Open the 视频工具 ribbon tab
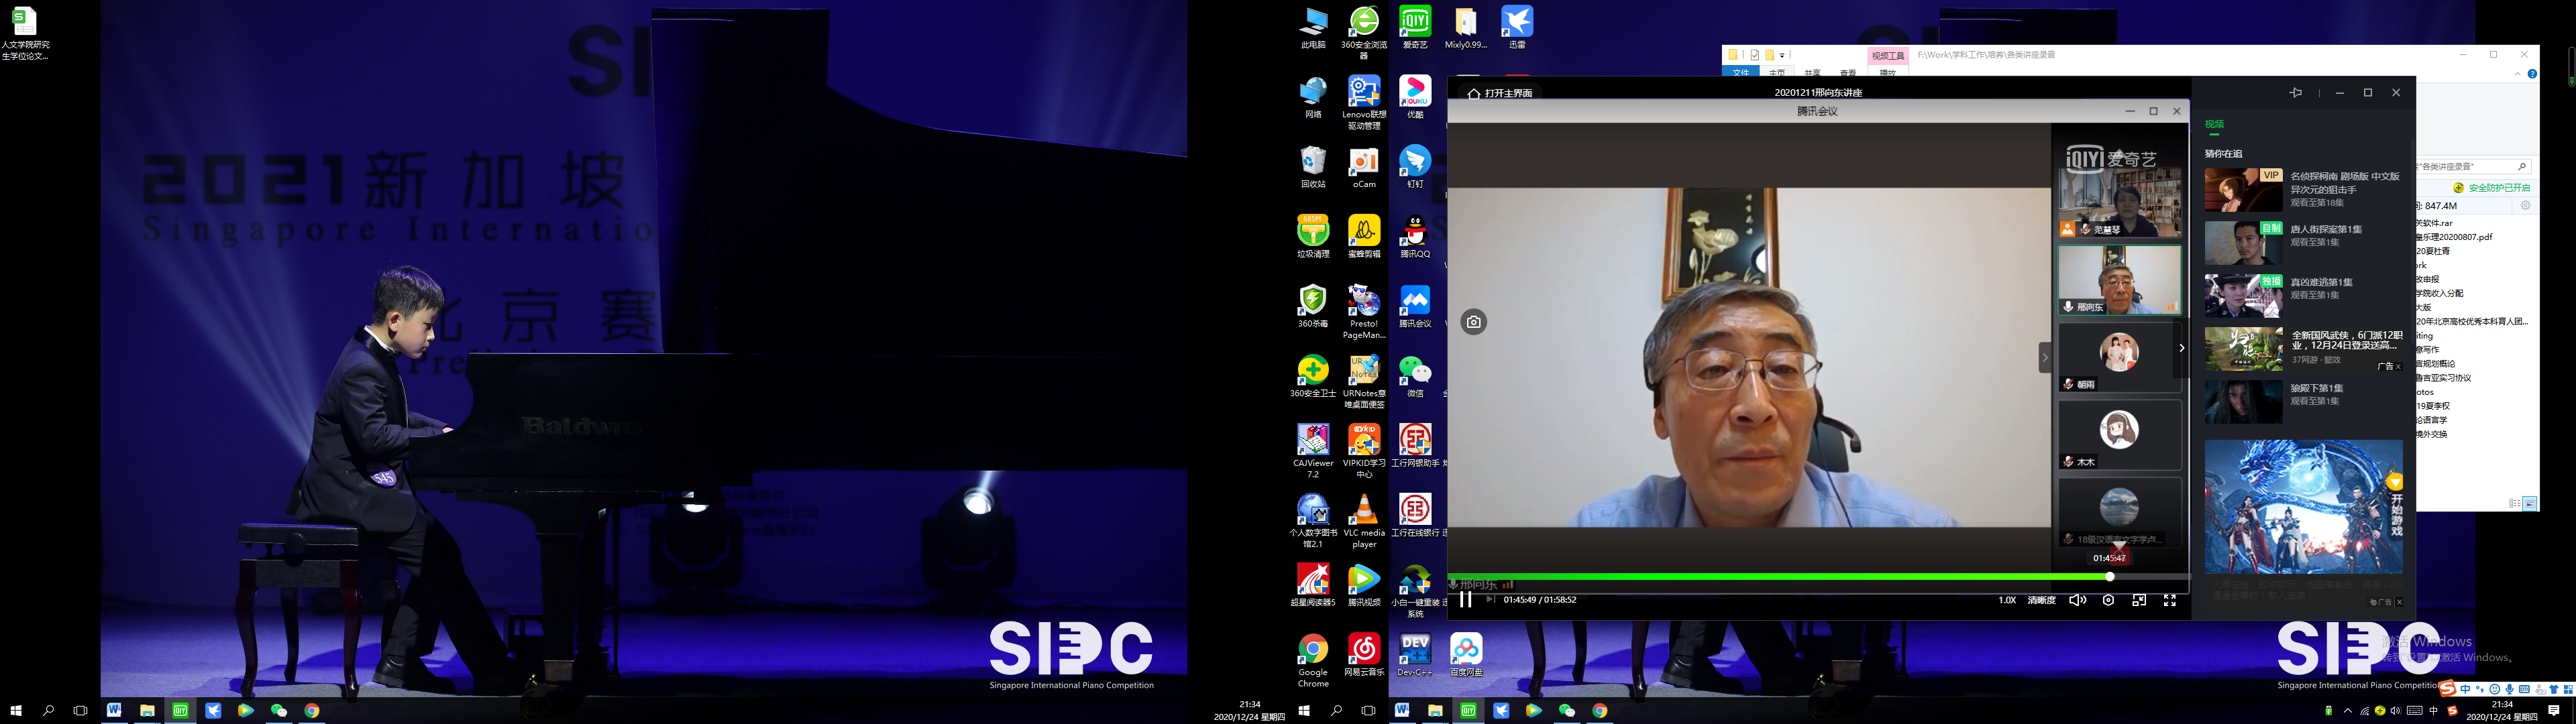The width and height of the screenshot is (2576, 724). 1888,56
